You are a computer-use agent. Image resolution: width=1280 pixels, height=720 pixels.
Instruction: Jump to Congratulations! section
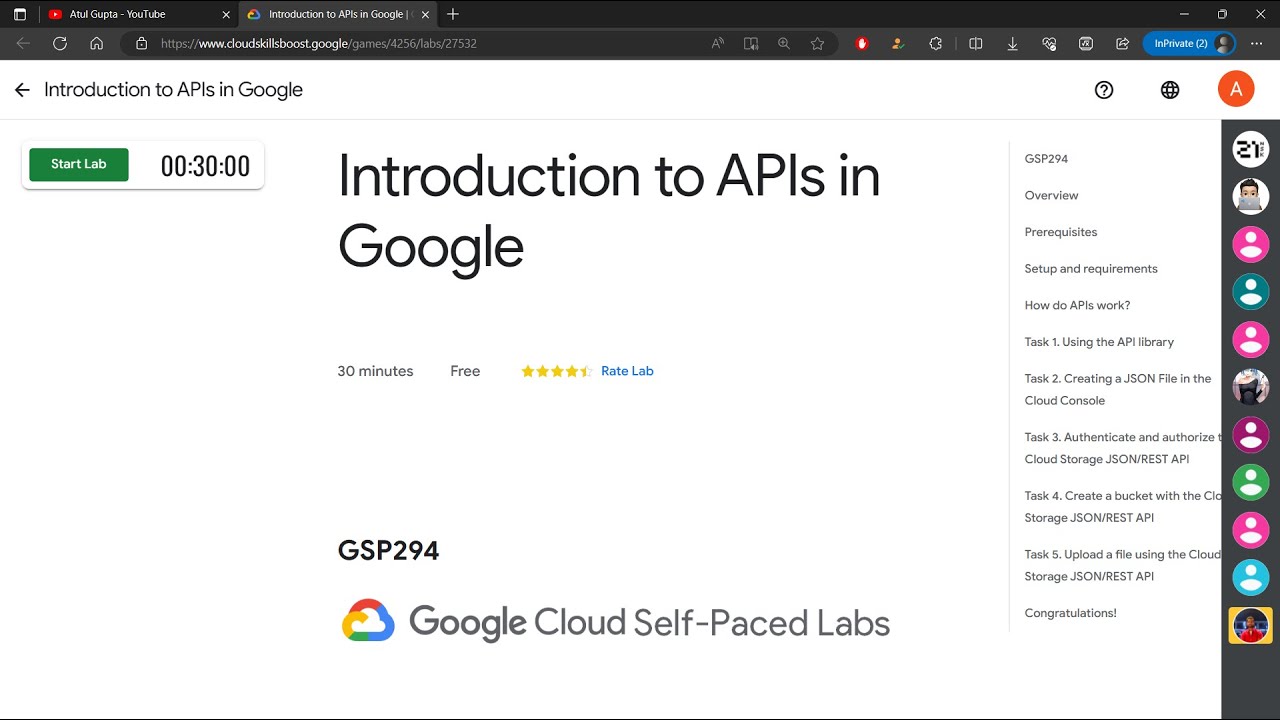(x=1070, y=613)
